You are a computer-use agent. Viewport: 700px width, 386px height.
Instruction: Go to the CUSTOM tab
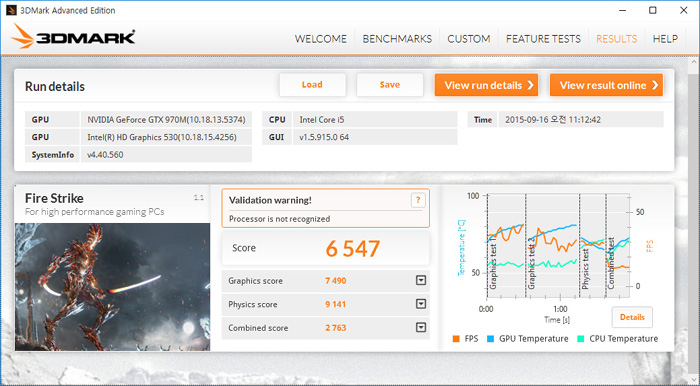click(x=469, y=39)
